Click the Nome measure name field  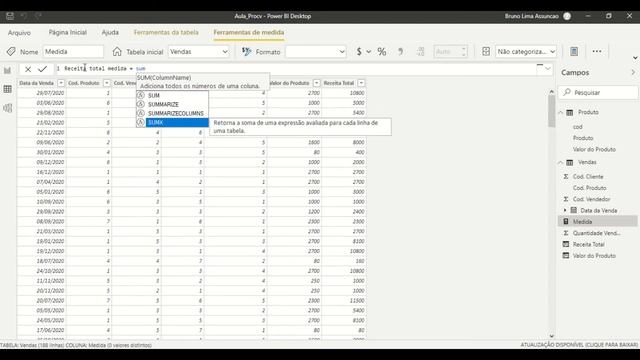point(73,51)
